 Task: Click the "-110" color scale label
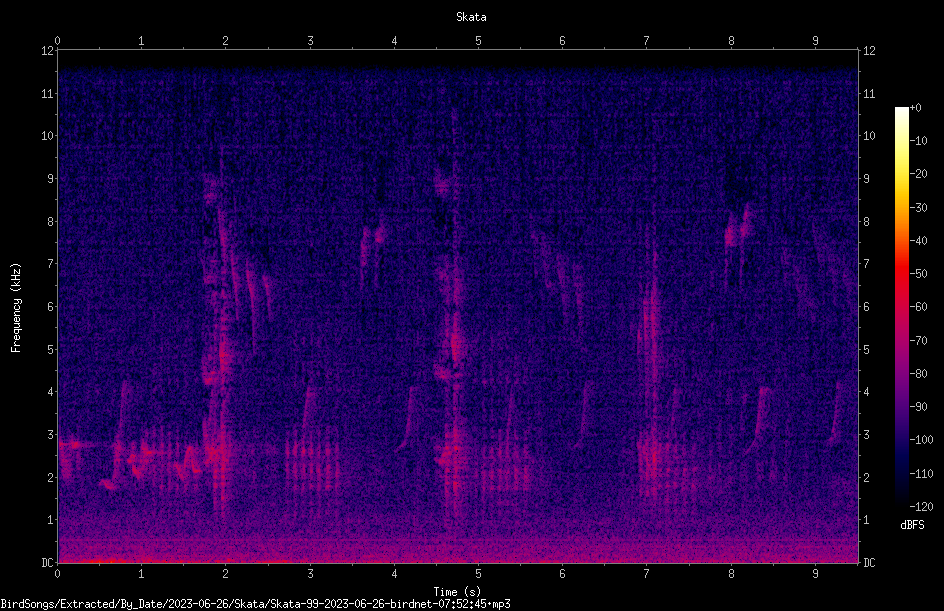pyautogui.click(x=921, y=474)
